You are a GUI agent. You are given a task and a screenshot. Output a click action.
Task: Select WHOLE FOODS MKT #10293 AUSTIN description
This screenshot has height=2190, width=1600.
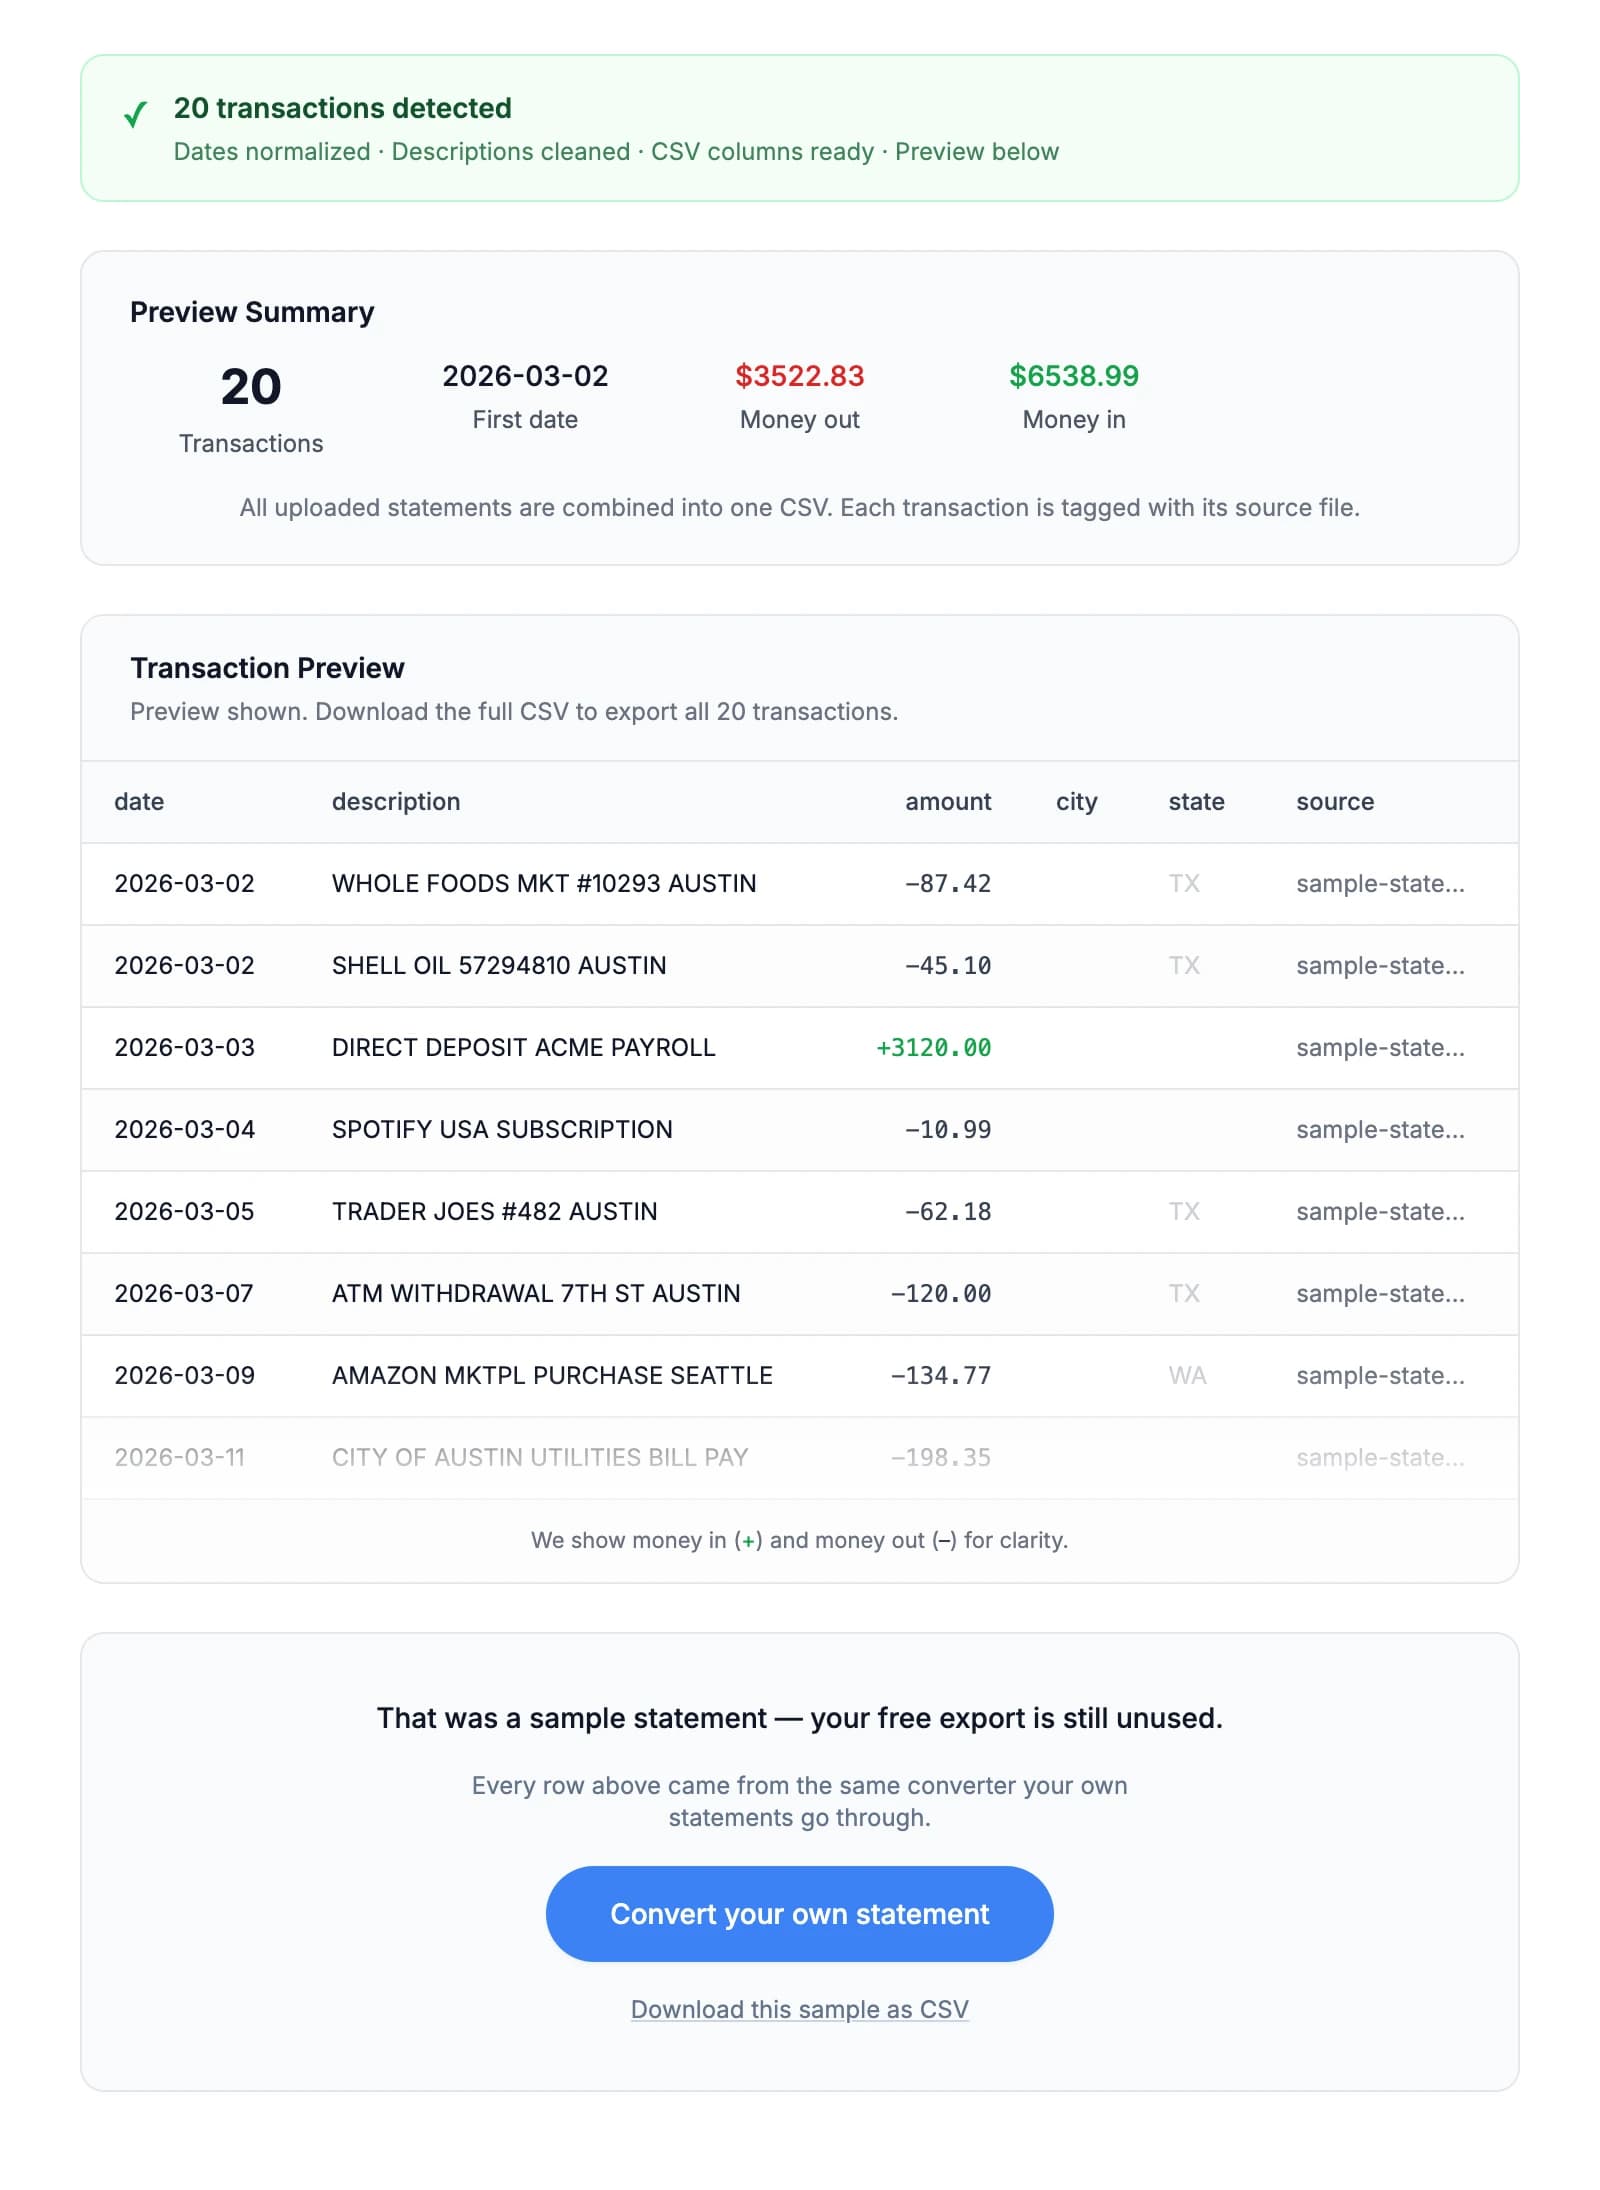pyautogui.click(x=544, y=883)
